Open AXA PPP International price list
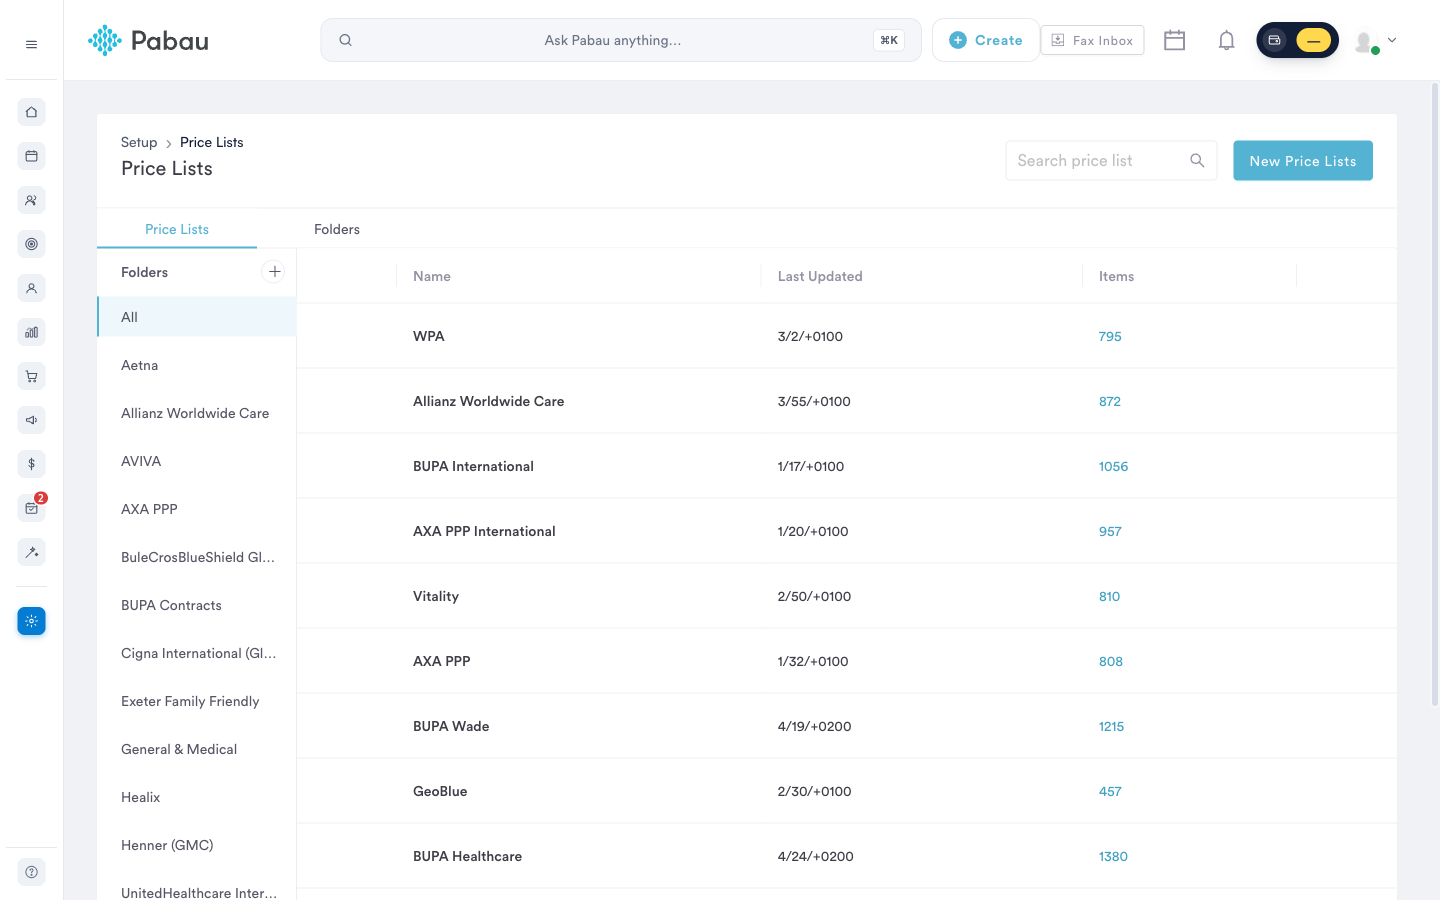The height and width of the screenshot is (900, 1440). point(847,531)
